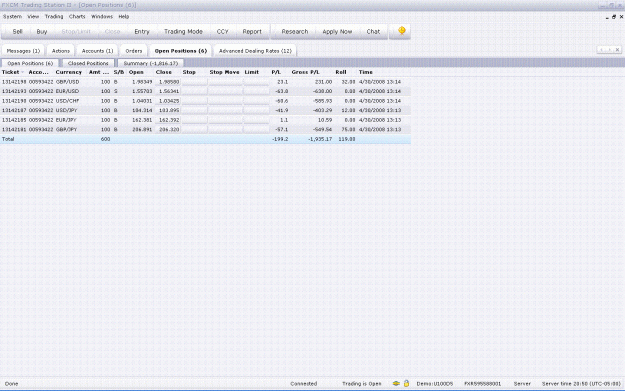Click the Time column header

(x=366, y=72)
